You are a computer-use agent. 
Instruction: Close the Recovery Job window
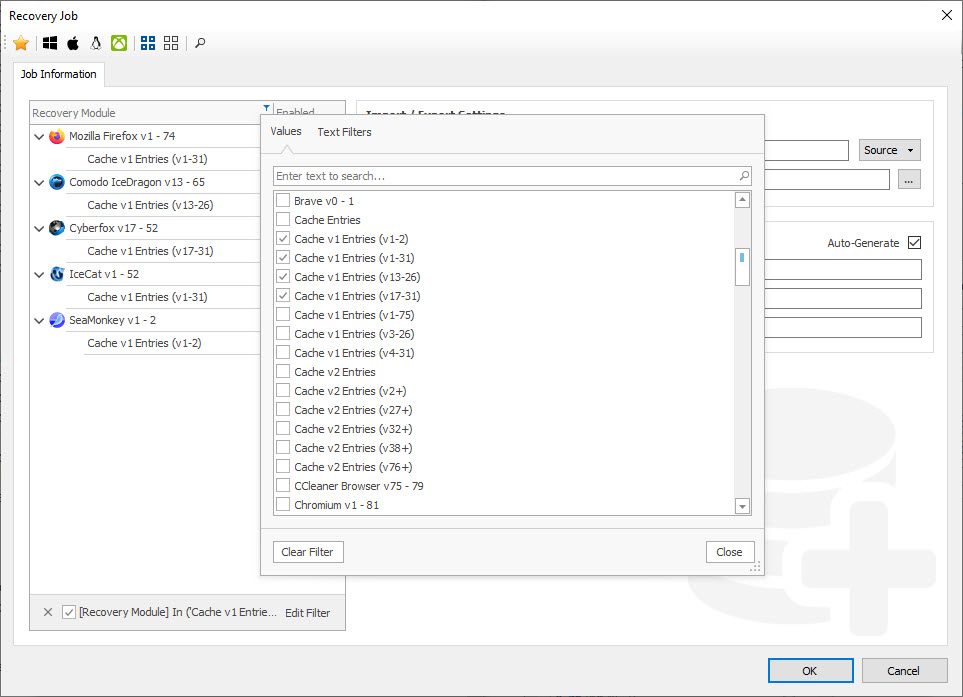click(946, 15)
